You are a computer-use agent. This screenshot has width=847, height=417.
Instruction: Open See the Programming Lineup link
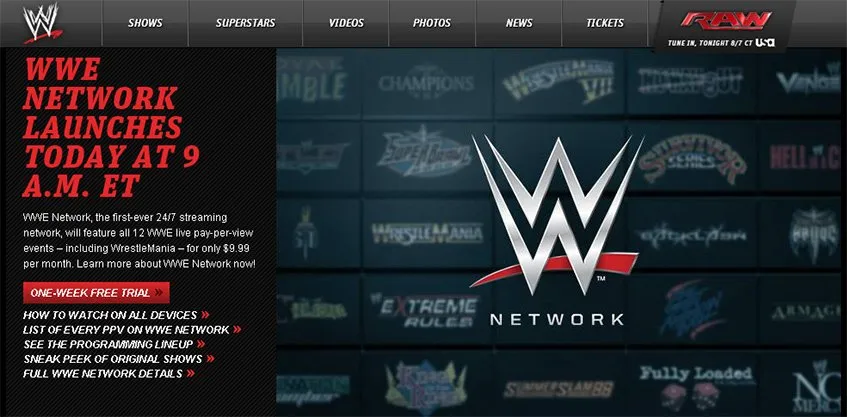click(114, 344)
